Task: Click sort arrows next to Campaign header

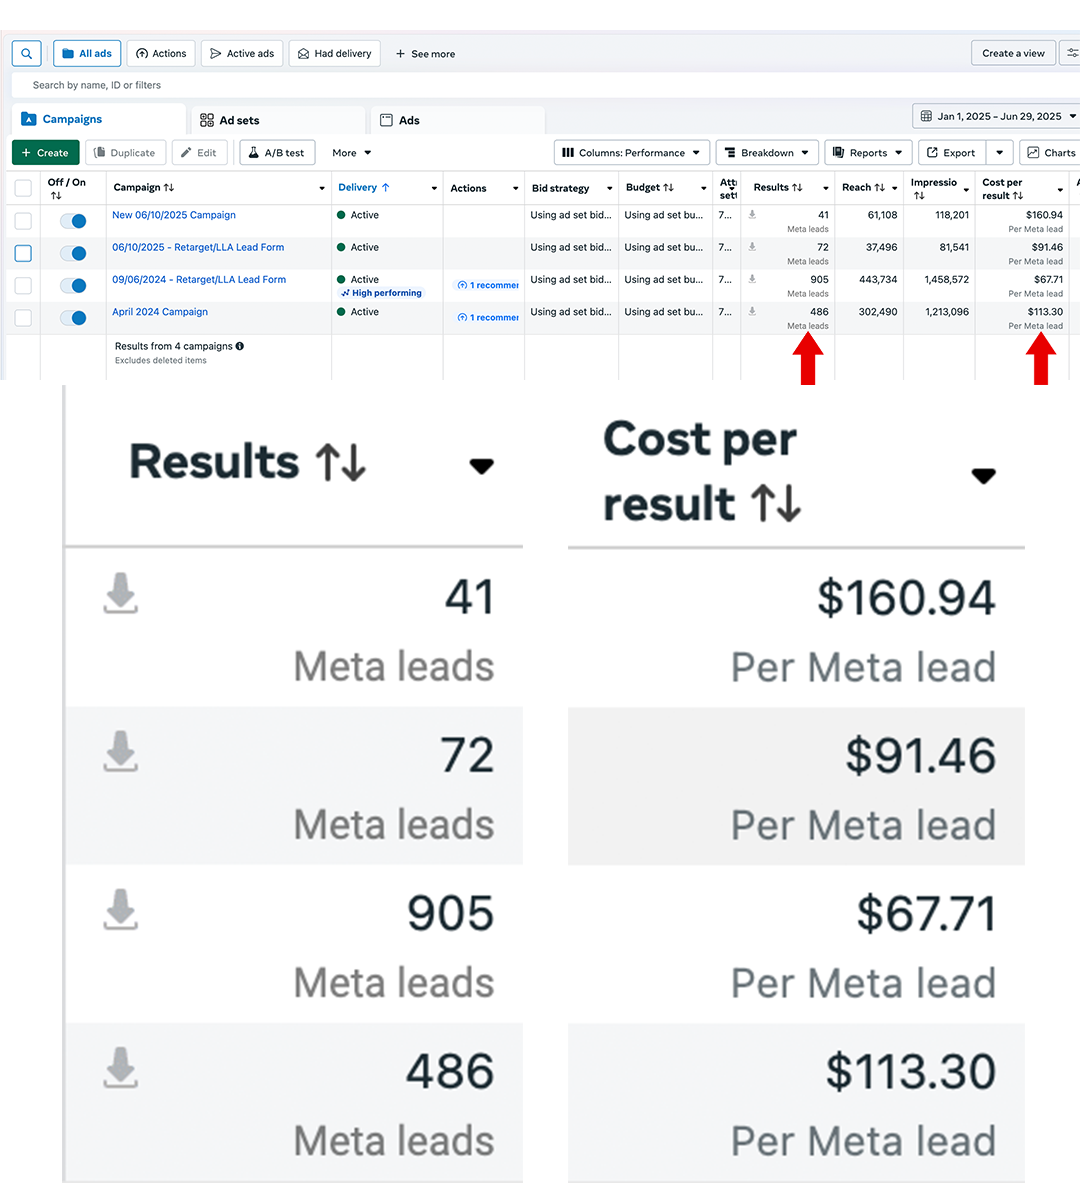Action: coord(169,188)
